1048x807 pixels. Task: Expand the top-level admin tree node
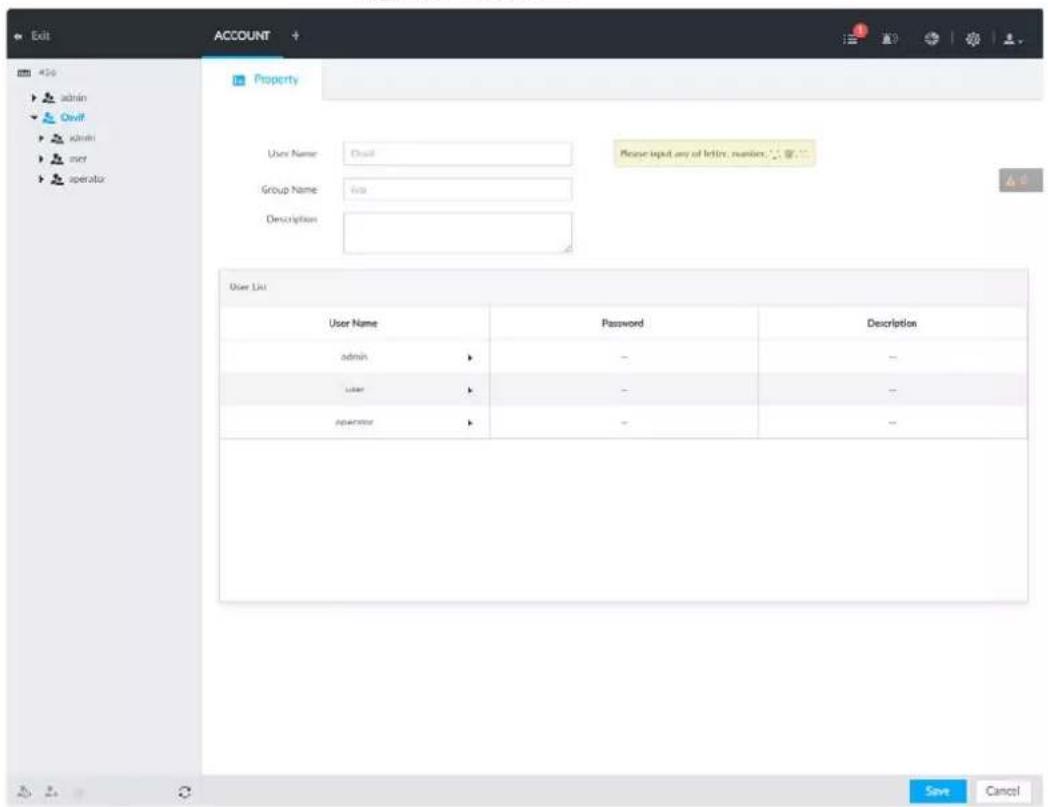click(34, 98)
